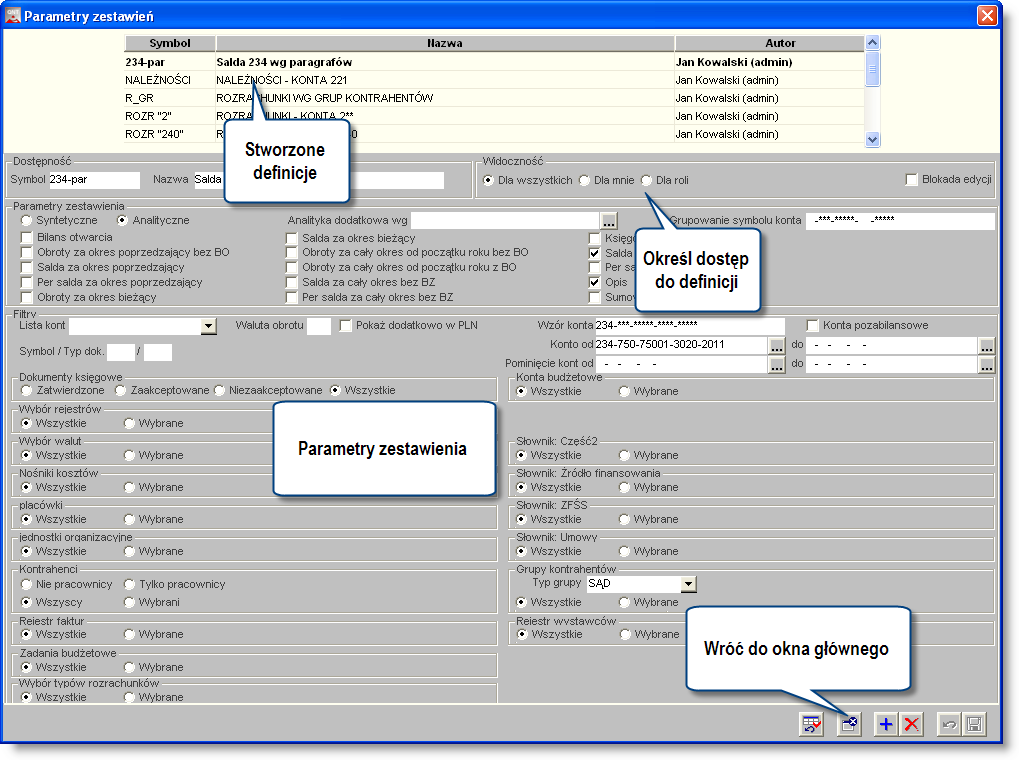Click the Waluta obrotu input field
Image resolution: width=1019 pixels, height=760 pixels.
click(x=319, y=326)
